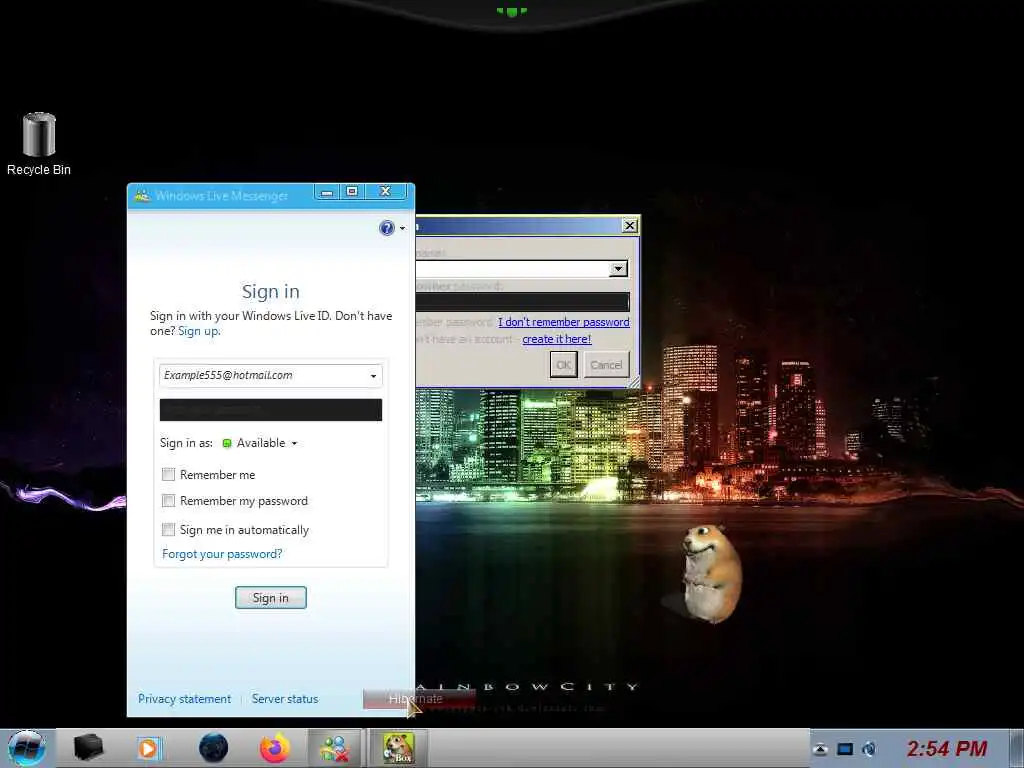Select the Windows Live Messenger taskbar button

(334, 748)
